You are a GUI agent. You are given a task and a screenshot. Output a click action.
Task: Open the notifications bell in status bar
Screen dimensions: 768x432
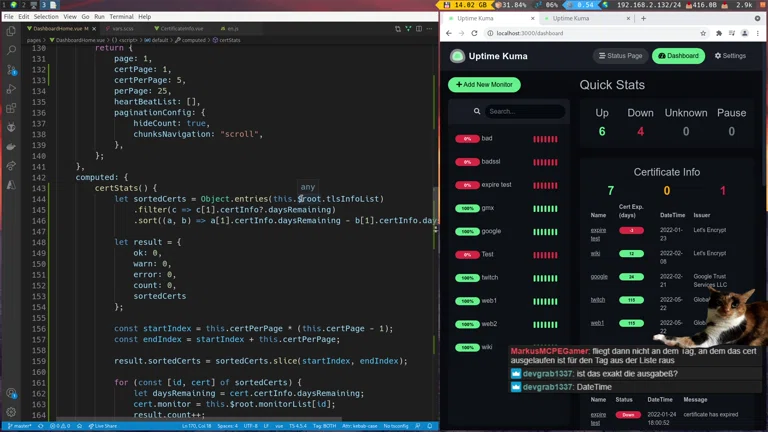(x=430, y=426)
